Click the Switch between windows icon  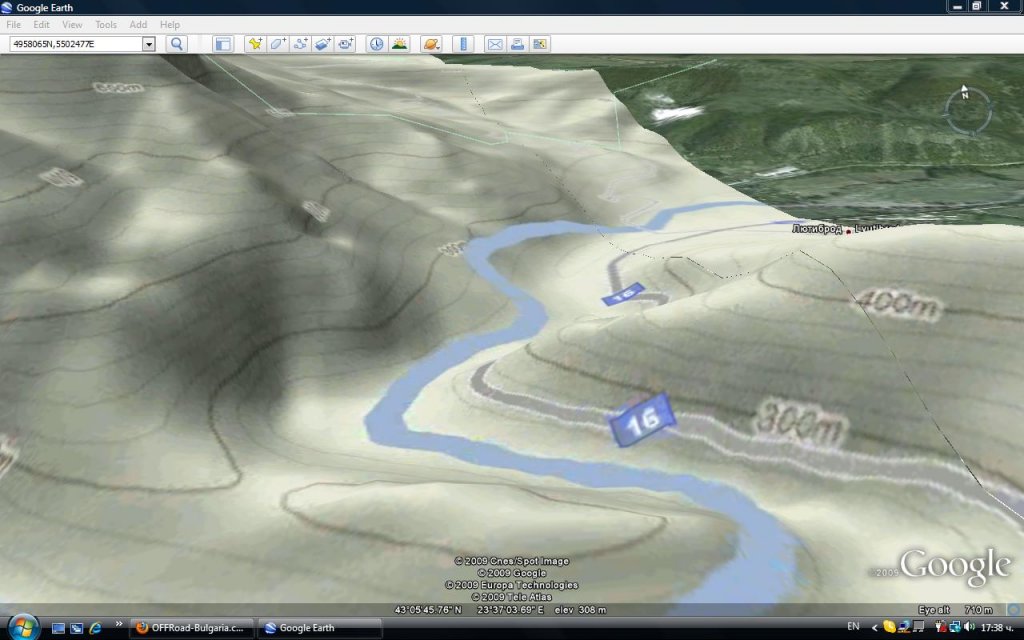point(76,628)
